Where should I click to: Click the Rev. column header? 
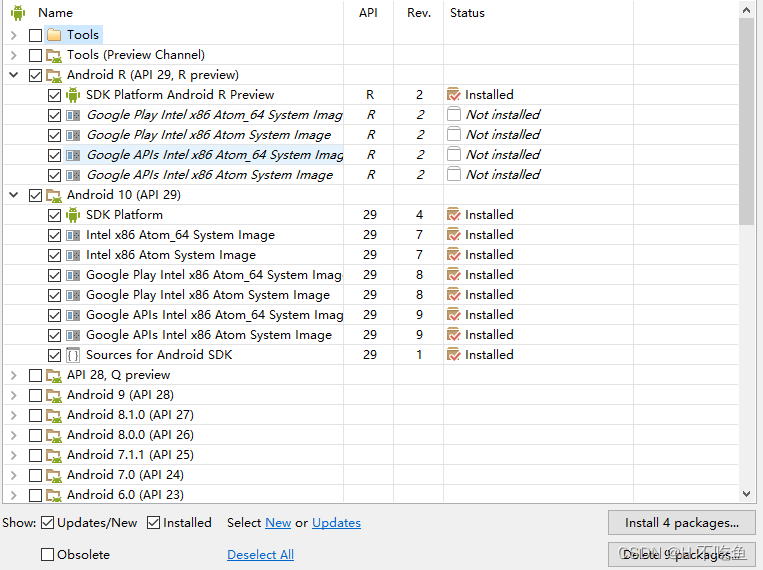(x=419, y=13)
